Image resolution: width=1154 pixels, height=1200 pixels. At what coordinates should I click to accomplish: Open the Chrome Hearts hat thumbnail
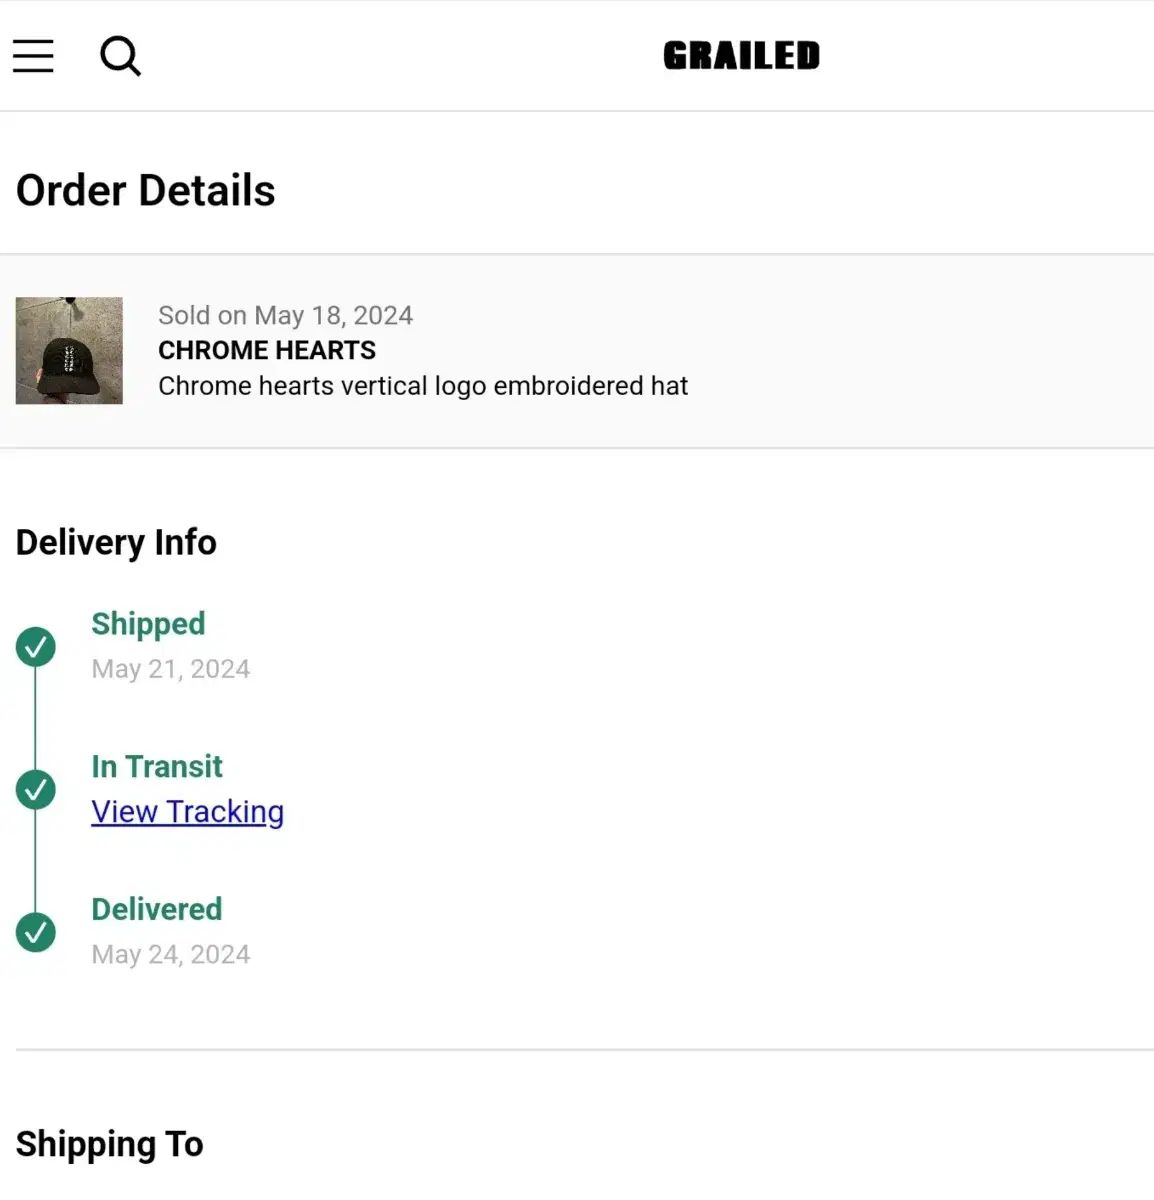click(69, 350)
